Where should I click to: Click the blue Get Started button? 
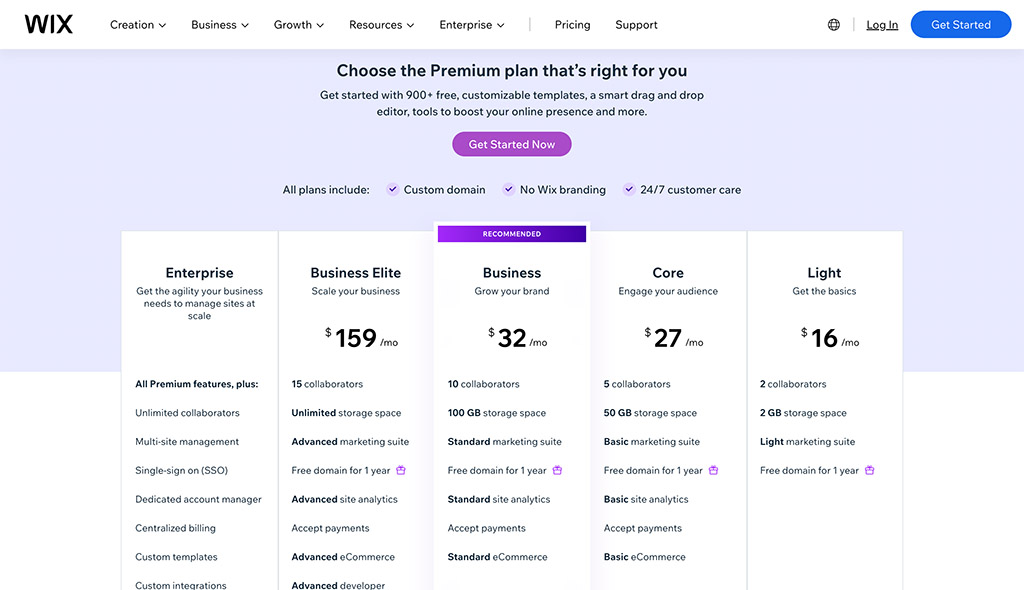960,23
